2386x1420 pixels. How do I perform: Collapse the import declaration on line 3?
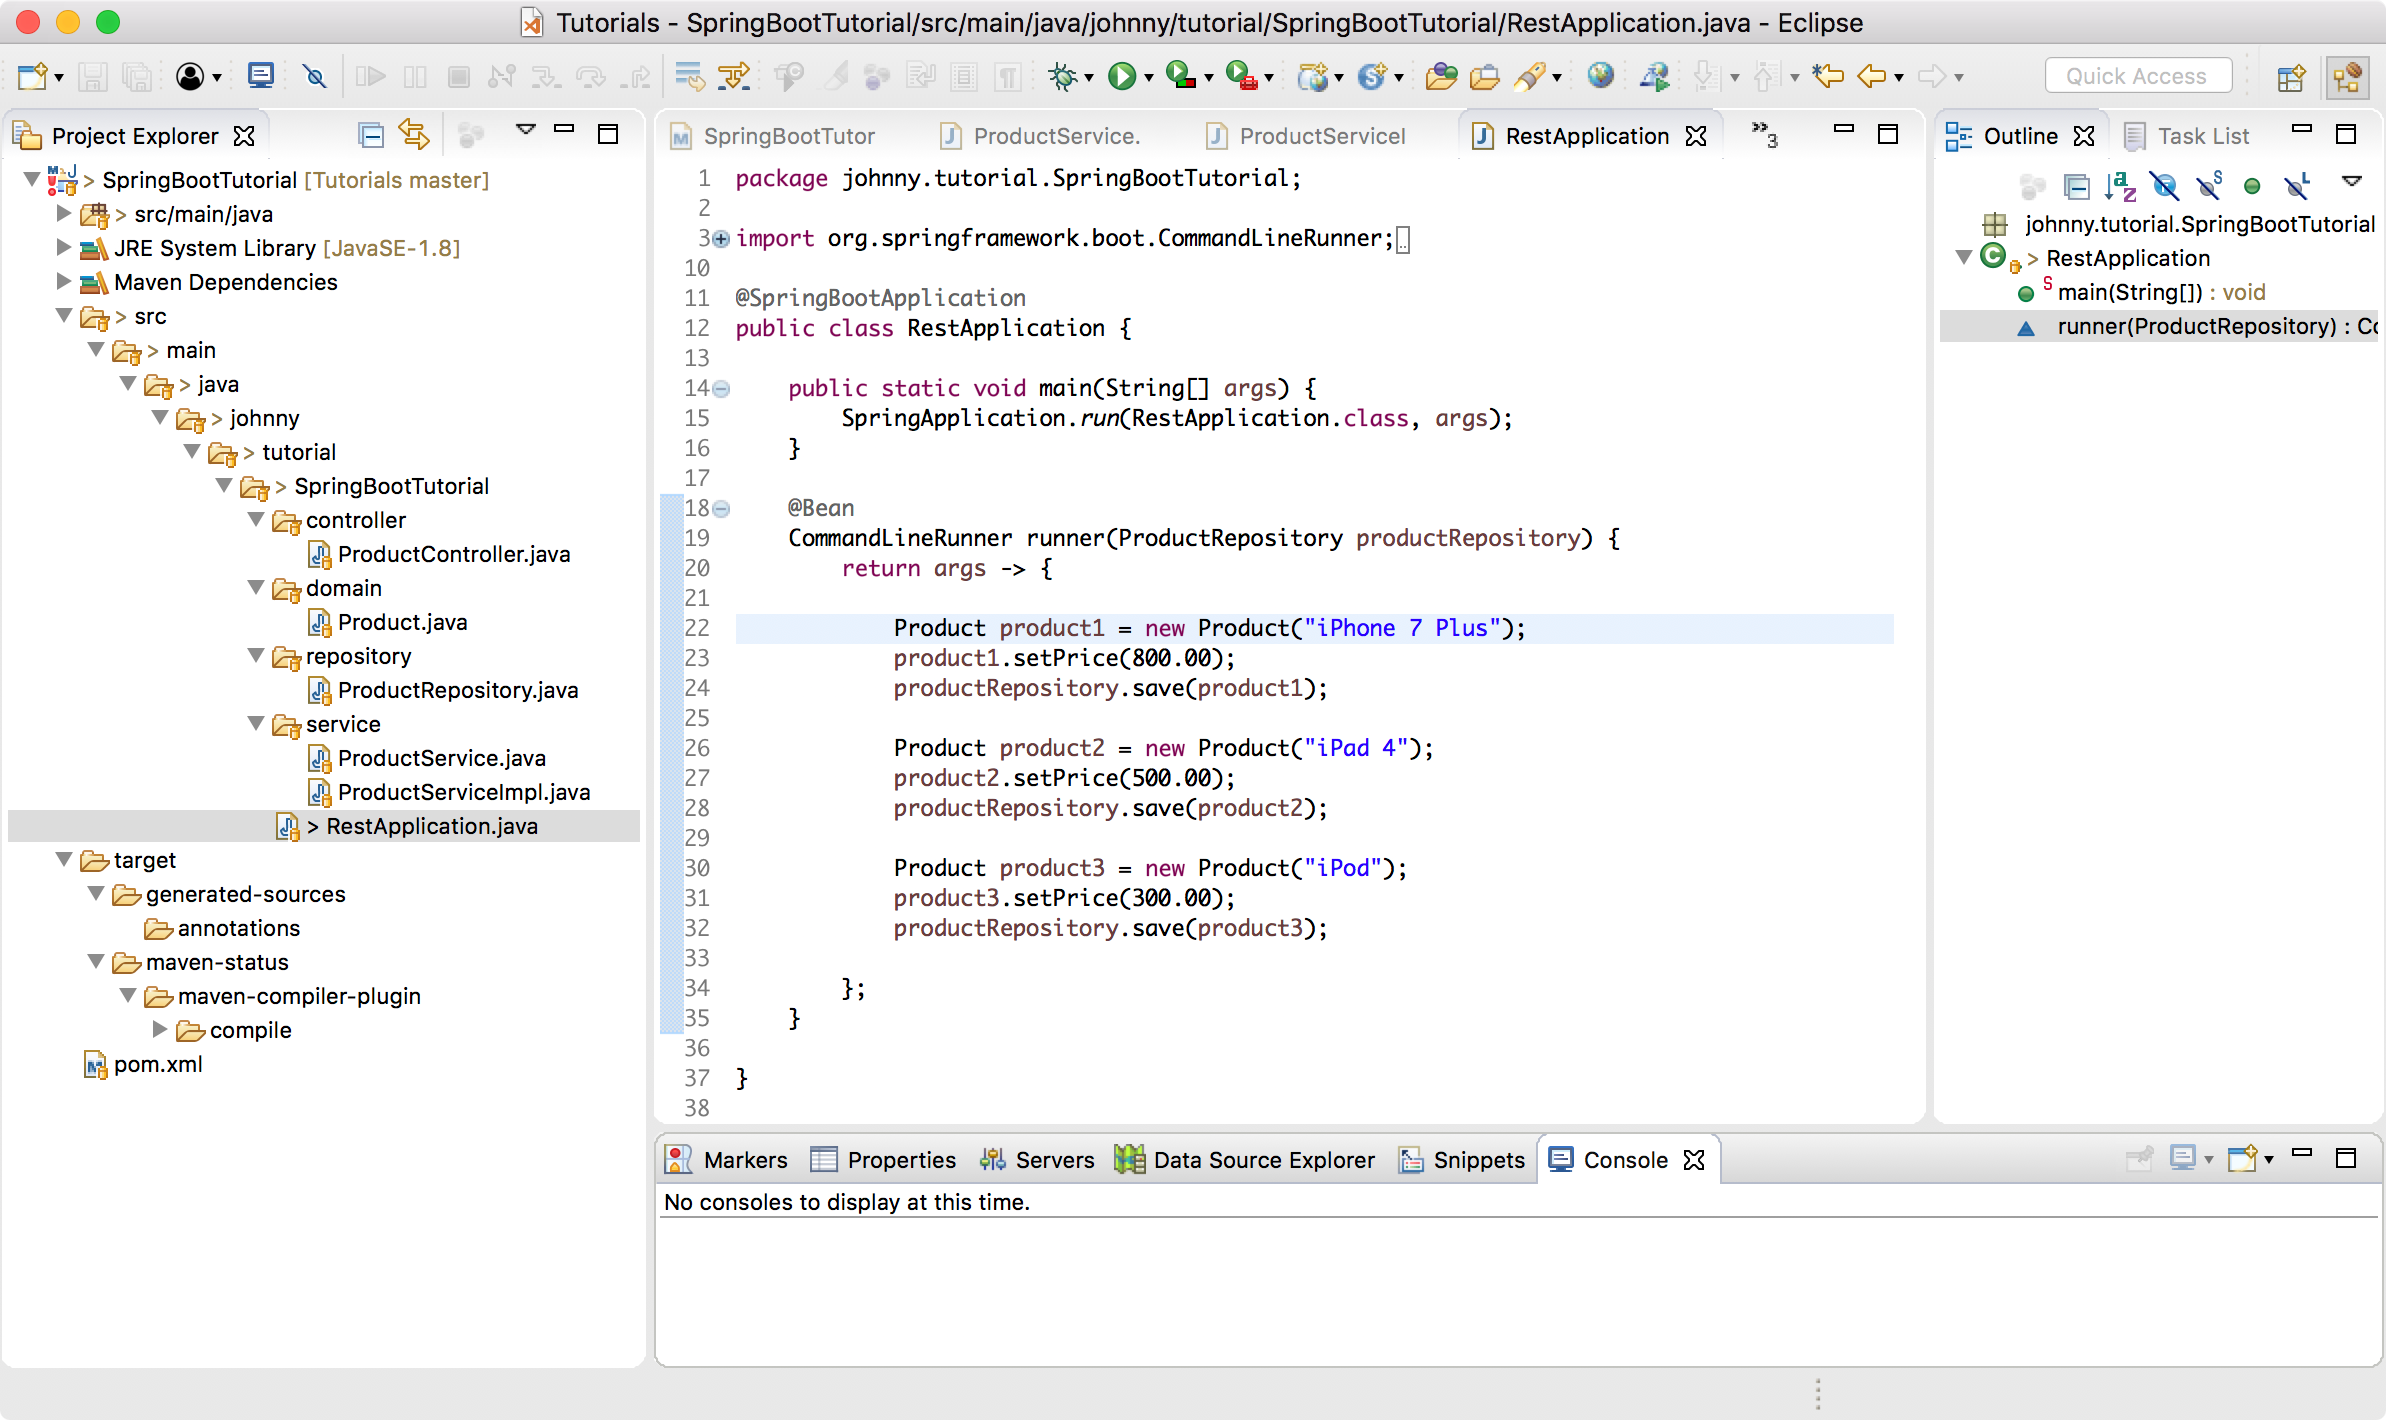coord(719,238)
